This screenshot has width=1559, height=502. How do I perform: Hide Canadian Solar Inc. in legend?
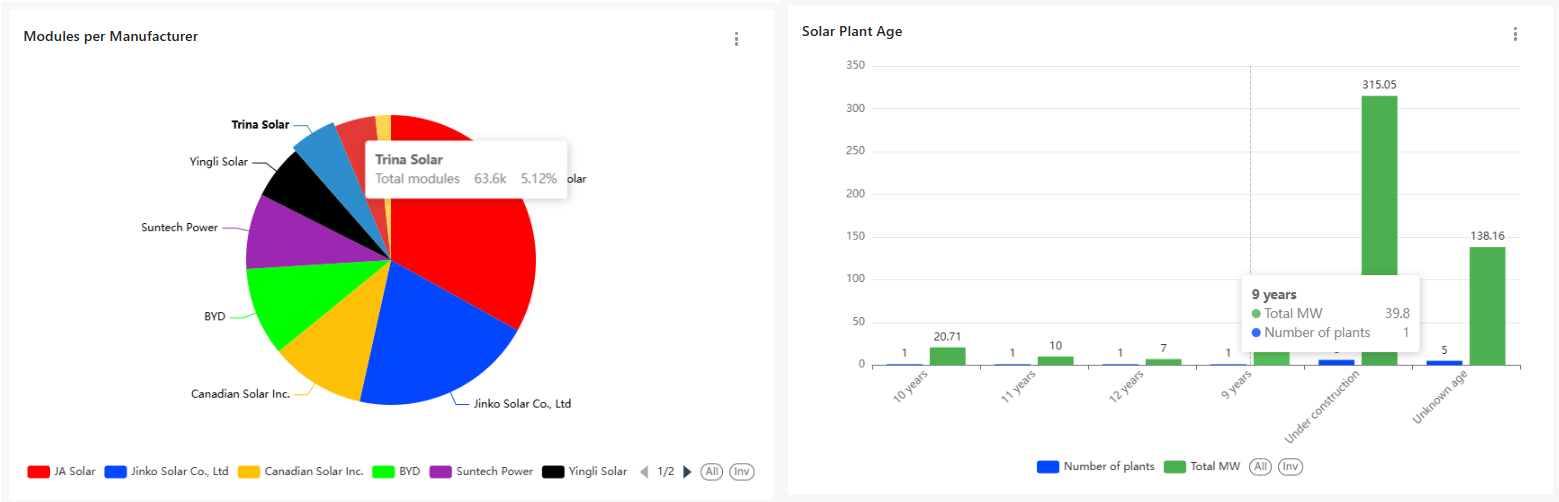(301, 472)
